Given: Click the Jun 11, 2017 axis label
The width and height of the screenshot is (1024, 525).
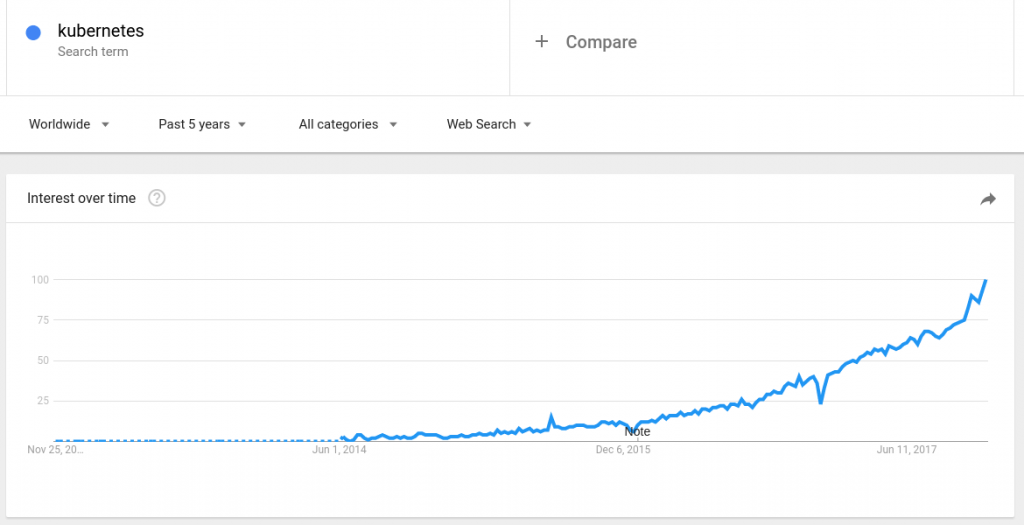Looking at the screenshot, I should [x=907, y=450].
